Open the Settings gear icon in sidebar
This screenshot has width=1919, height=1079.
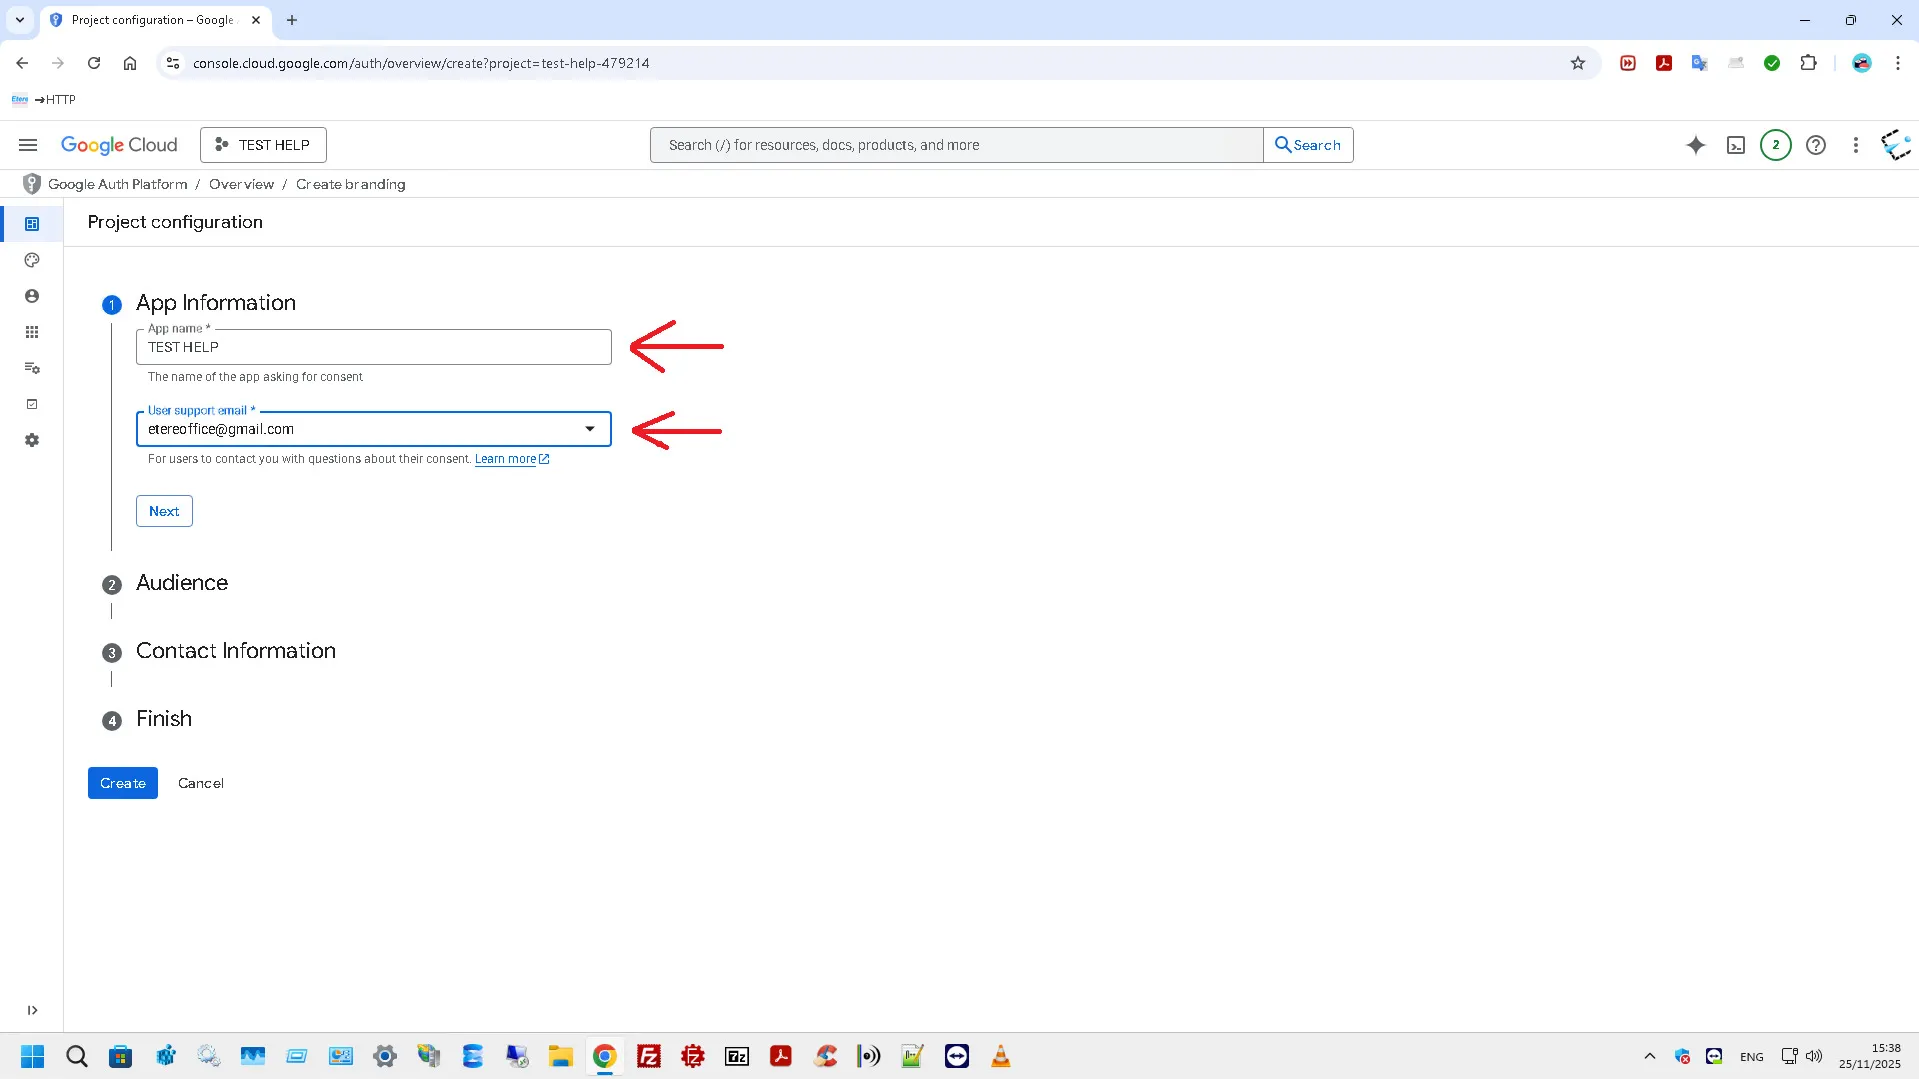click(x=32, y=440)
